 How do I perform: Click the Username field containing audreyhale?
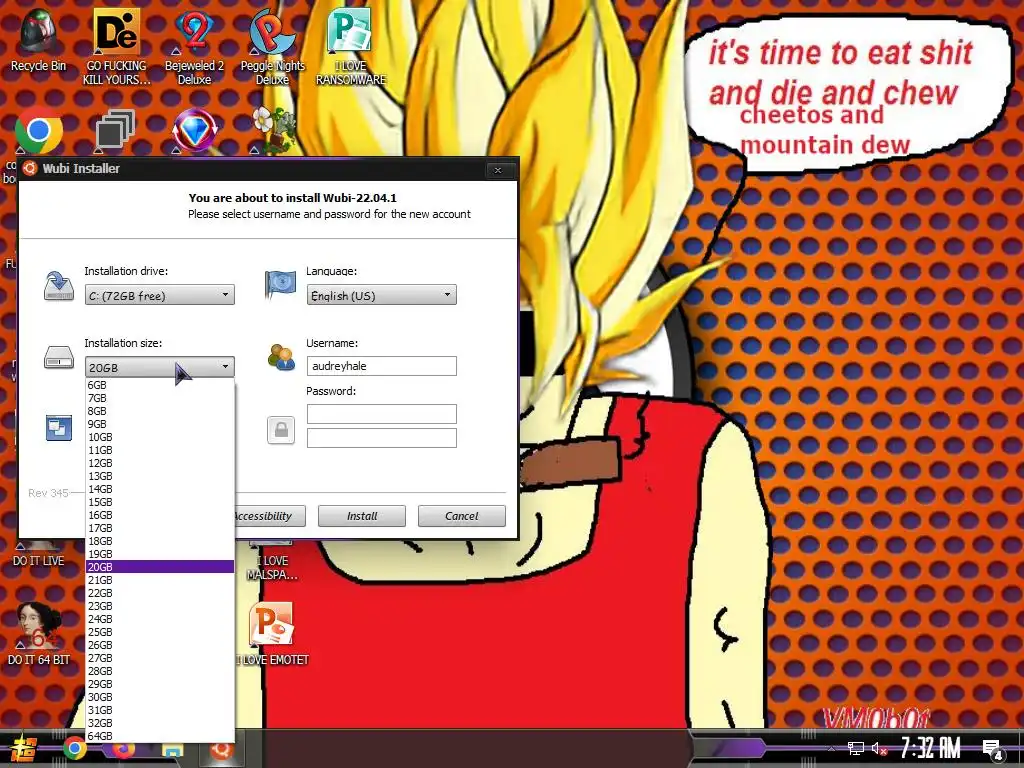pos(381,366)
